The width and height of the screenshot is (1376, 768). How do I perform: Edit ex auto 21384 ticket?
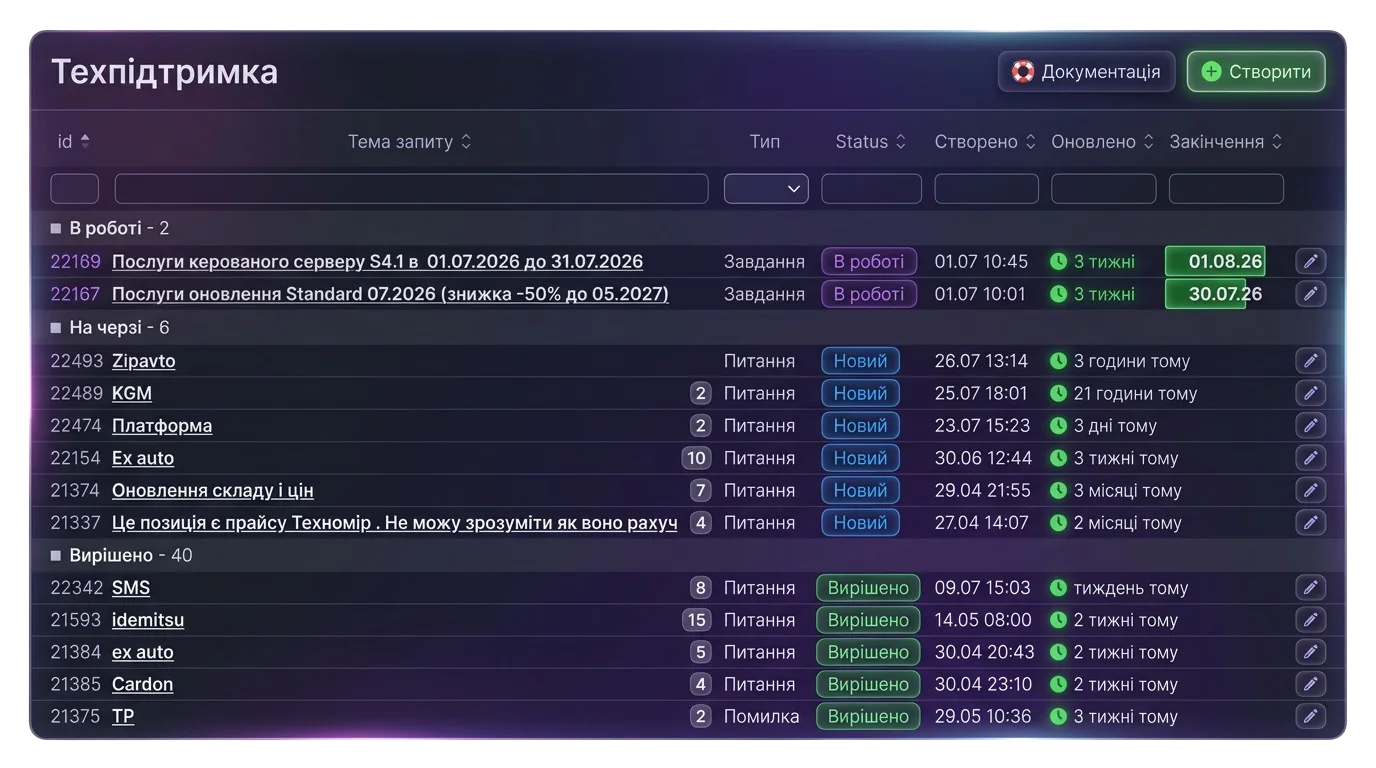tap(1310, 652)
